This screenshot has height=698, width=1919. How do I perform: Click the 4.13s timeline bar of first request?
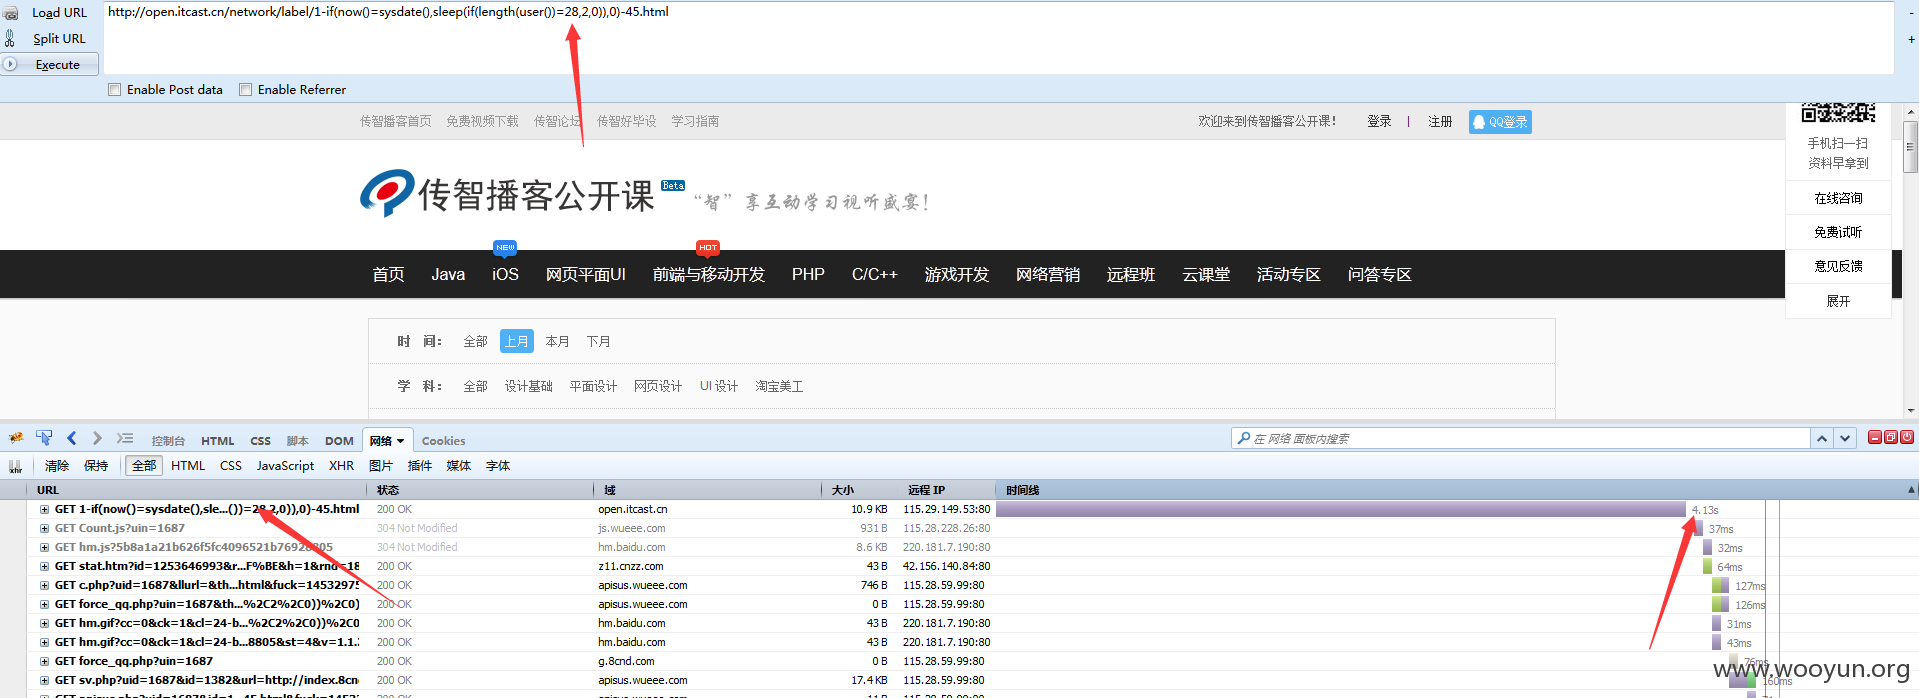(1341, 509)
